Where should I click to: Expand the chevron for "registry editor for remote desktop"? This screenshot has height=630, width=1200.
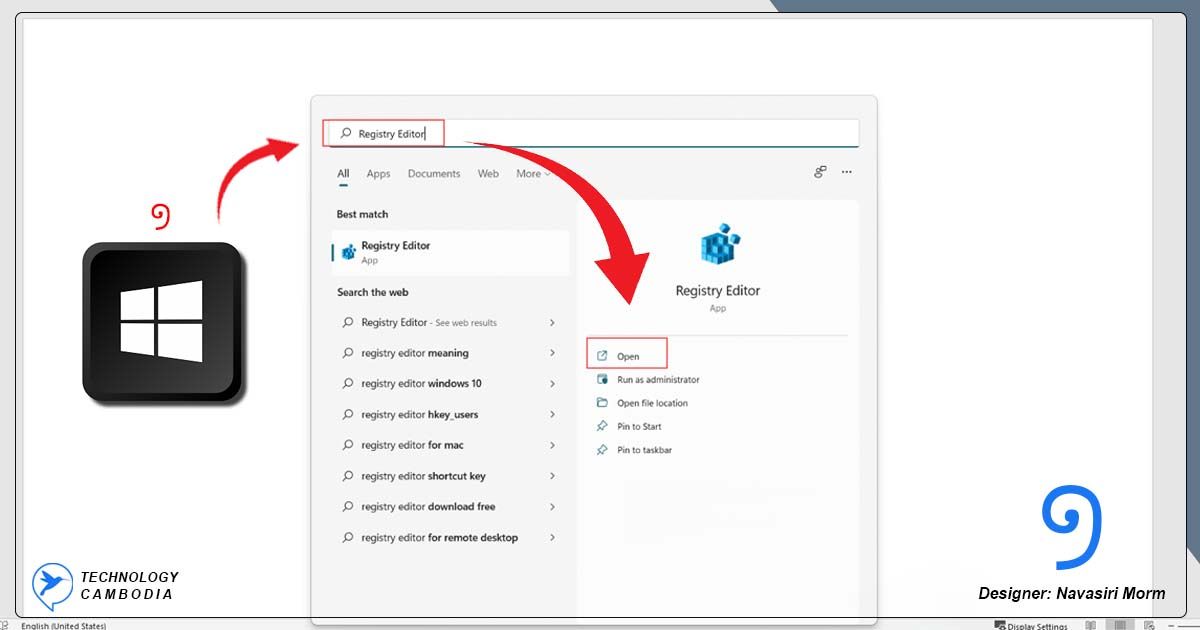point(552,538)
